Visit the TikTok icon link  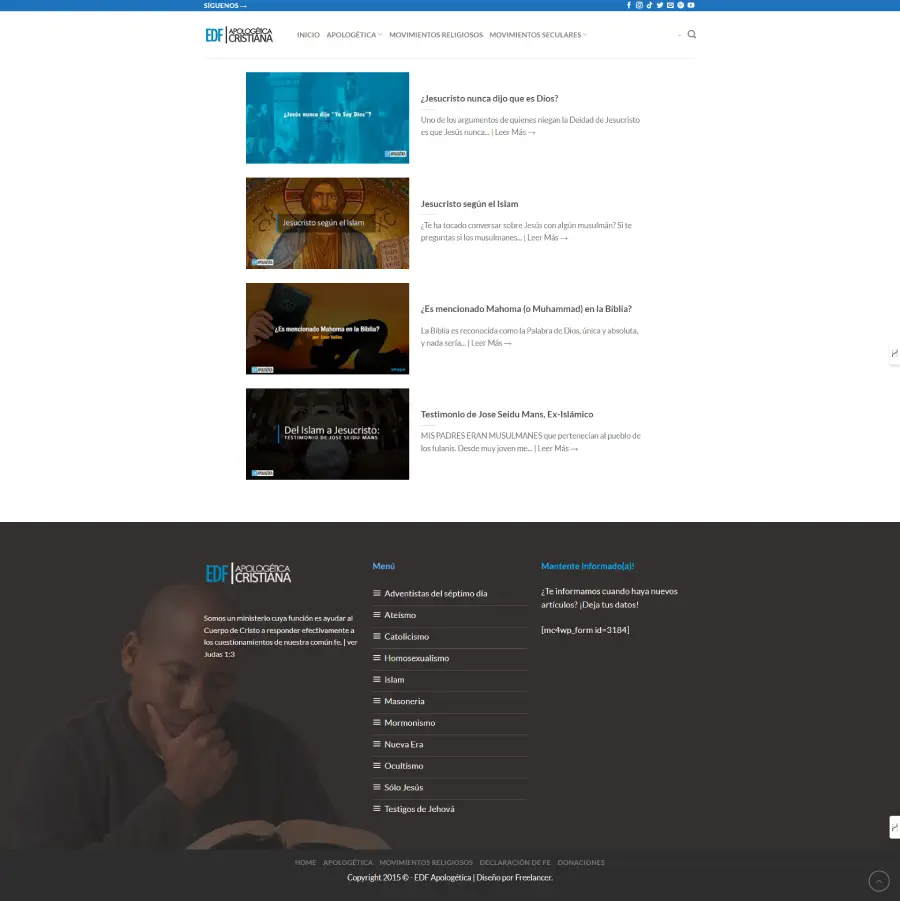coord(649,5)
